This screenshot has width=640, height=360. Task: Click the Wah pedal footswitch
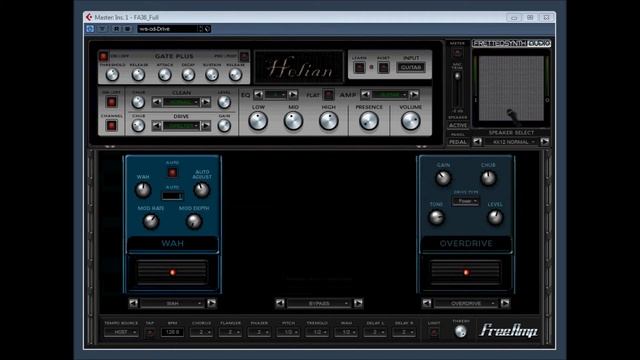pyautogui.click(x=172, y=272)
